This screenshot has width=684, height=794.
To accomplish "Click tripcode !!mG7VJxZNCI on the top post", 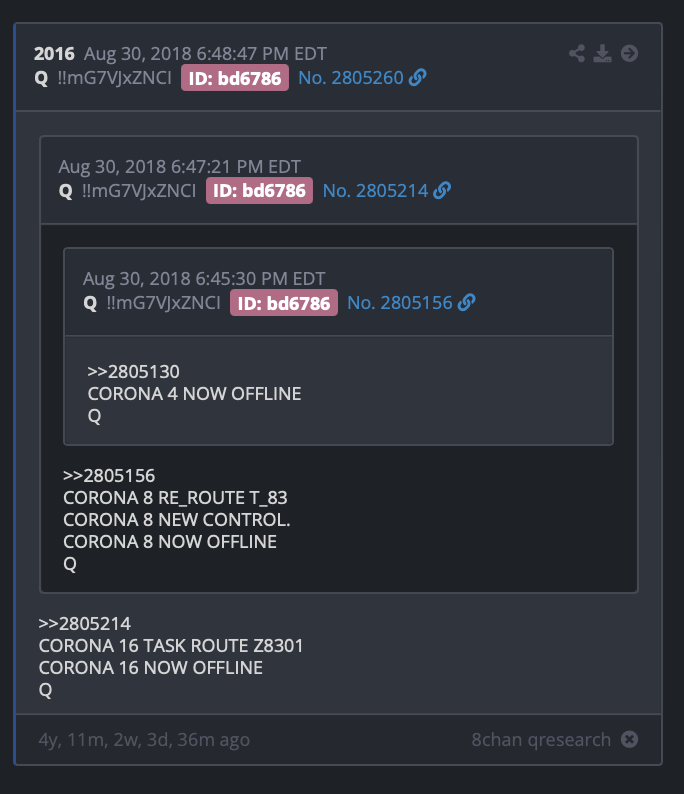I will 114,78.
